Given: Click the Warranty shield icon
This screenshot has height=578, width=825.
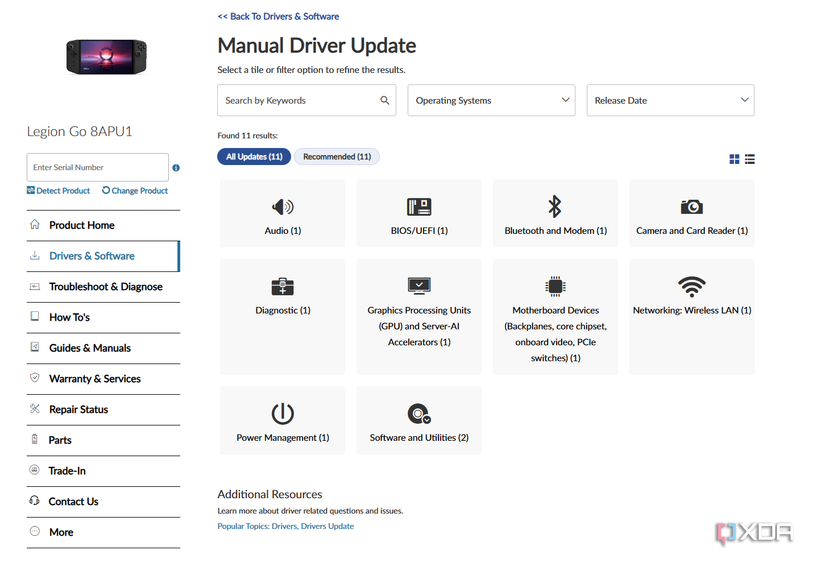Looking at the screenshot, I should tap(35, 378).
